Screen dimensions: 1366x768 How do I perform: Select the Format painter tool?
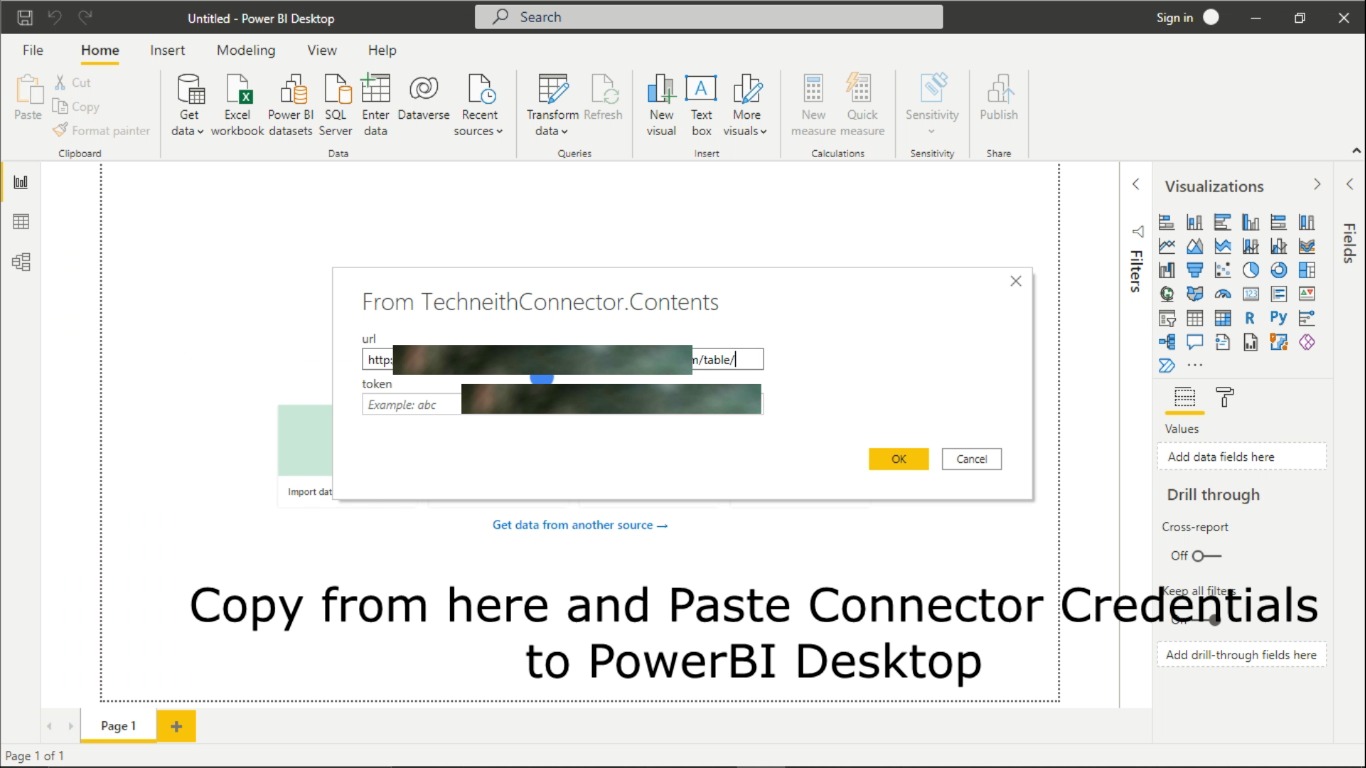click(101, 131)
